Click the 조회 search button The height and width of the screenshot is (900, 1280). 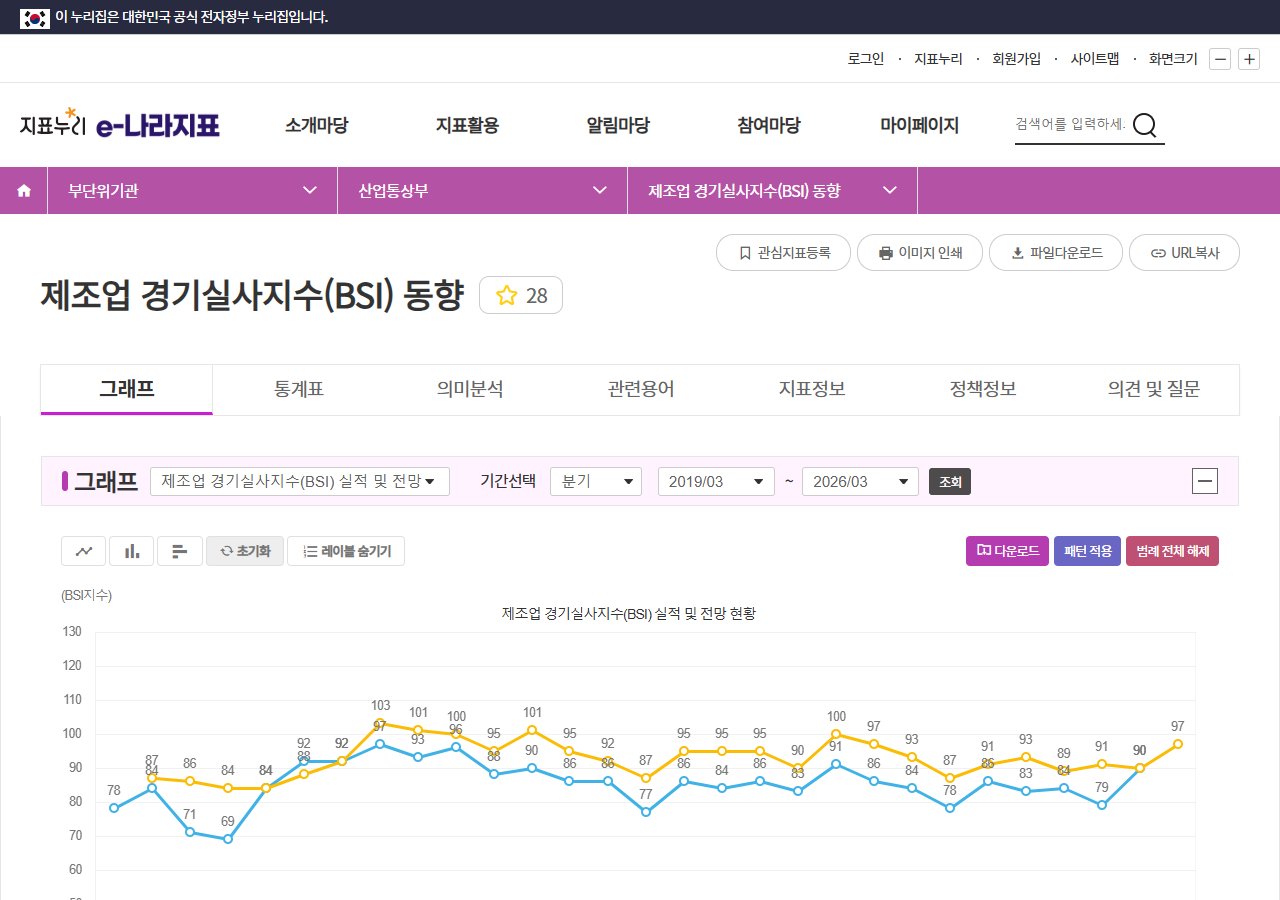point(950,482)
